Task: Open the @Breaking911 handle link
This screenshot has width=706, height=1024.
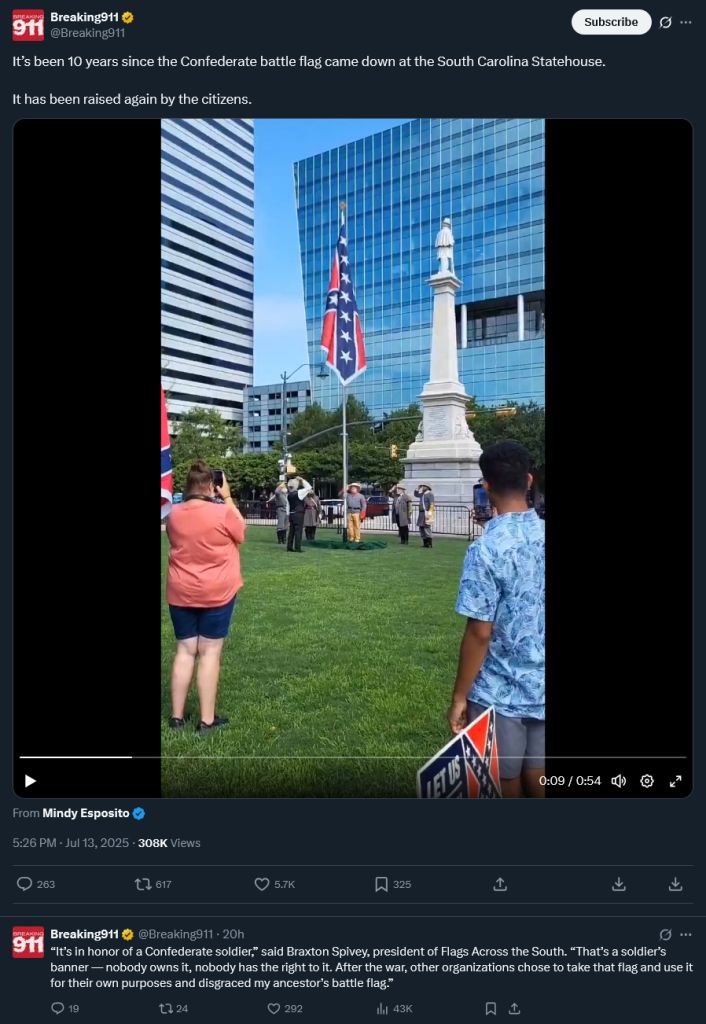Action: (88, 33)
